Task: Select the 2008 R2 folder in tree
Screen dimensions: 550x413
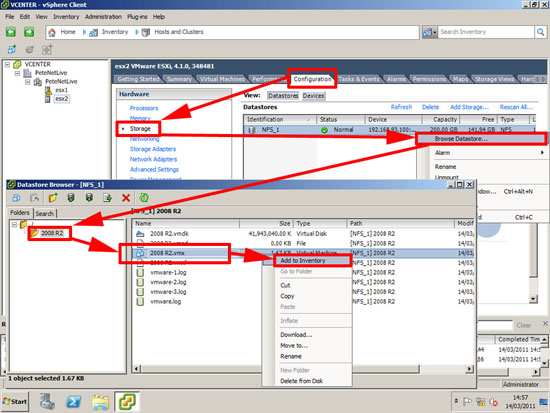Action: [x=52, y=233]
